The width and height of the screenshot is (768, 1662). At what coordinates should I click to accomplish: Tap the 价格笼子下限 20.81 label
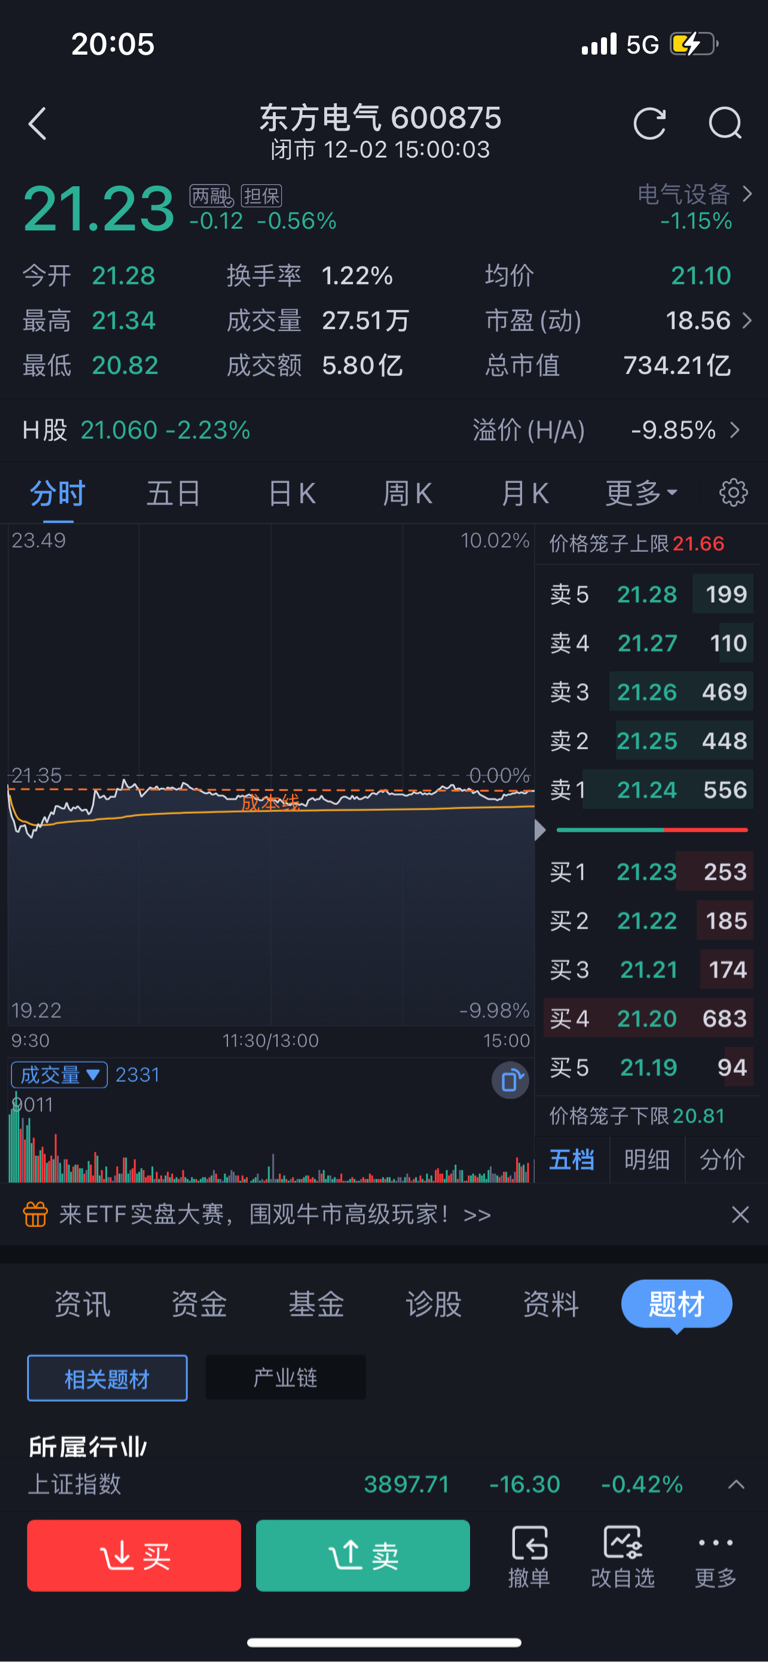pyautogui.click(x=637, y=1116)
